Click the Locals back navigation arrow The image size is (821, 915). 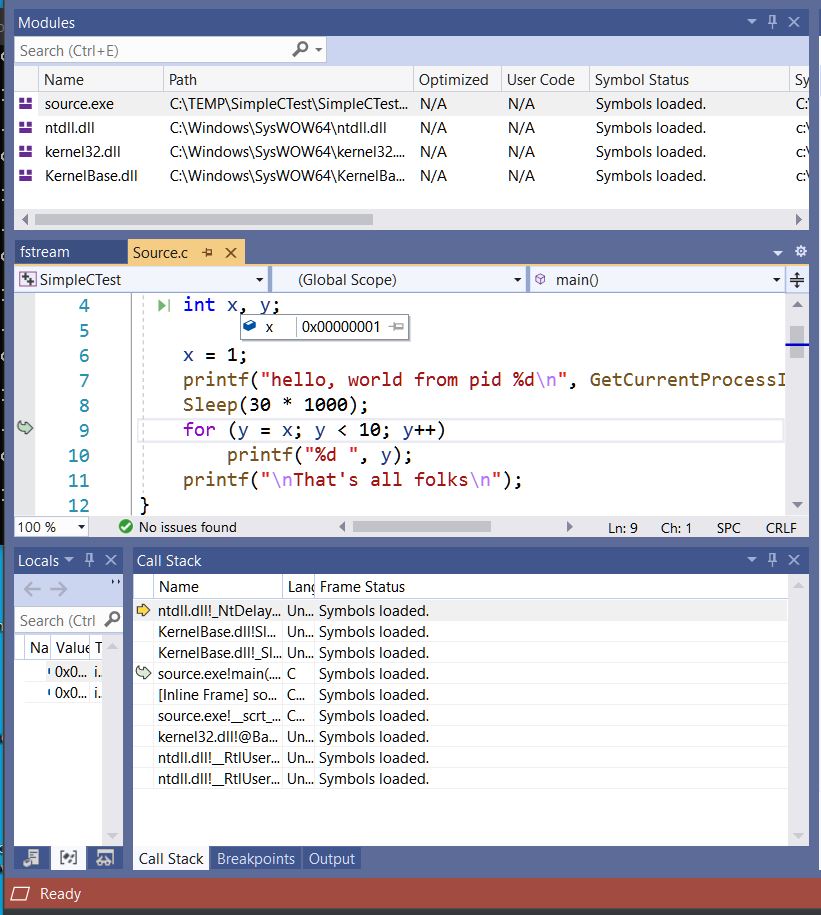(32, 589)
